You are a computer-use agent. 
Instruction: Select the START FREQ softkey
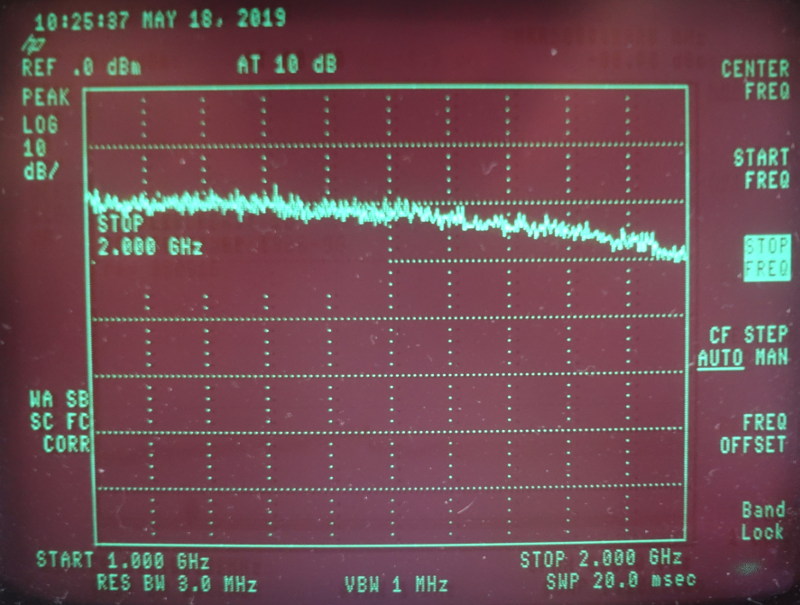click(761, 169)
